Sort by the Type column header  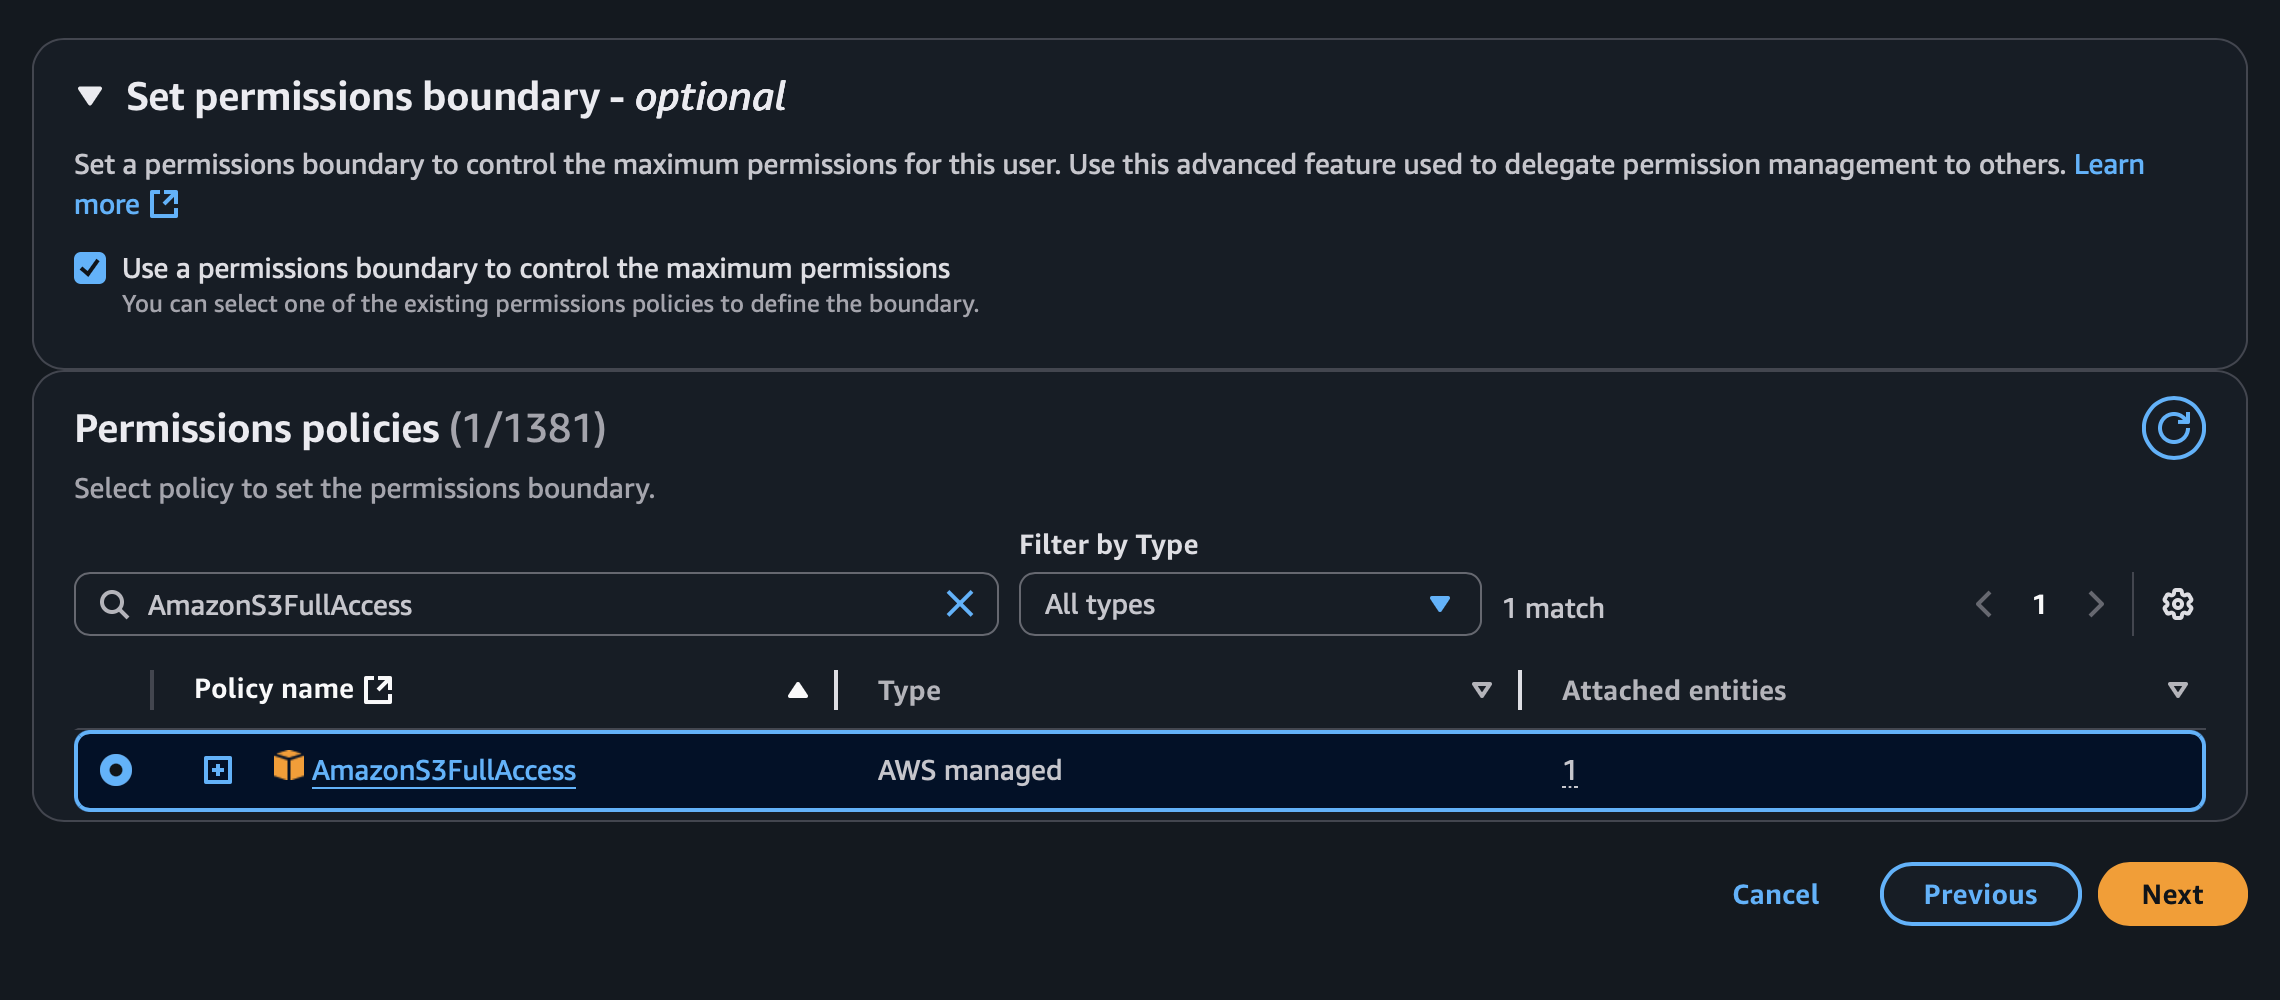pos(1481,690)
